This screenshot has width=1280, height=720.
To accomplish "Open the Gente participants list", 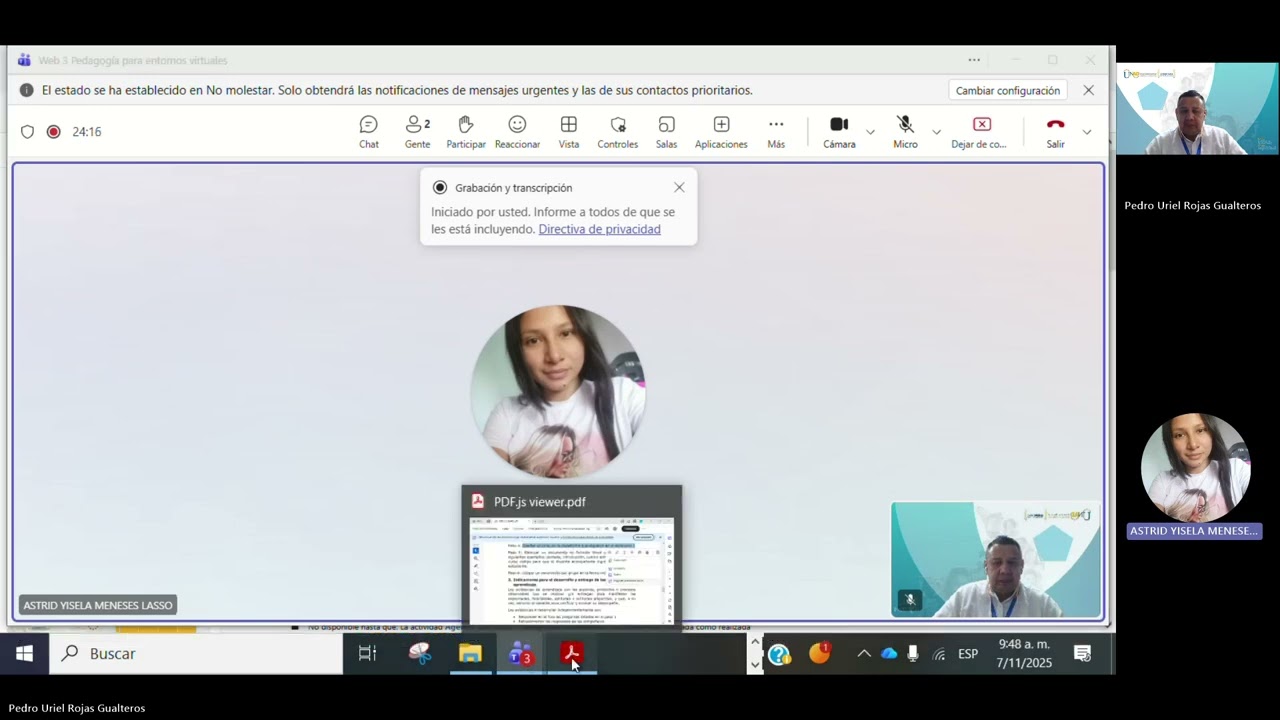I will click(417, 132).
